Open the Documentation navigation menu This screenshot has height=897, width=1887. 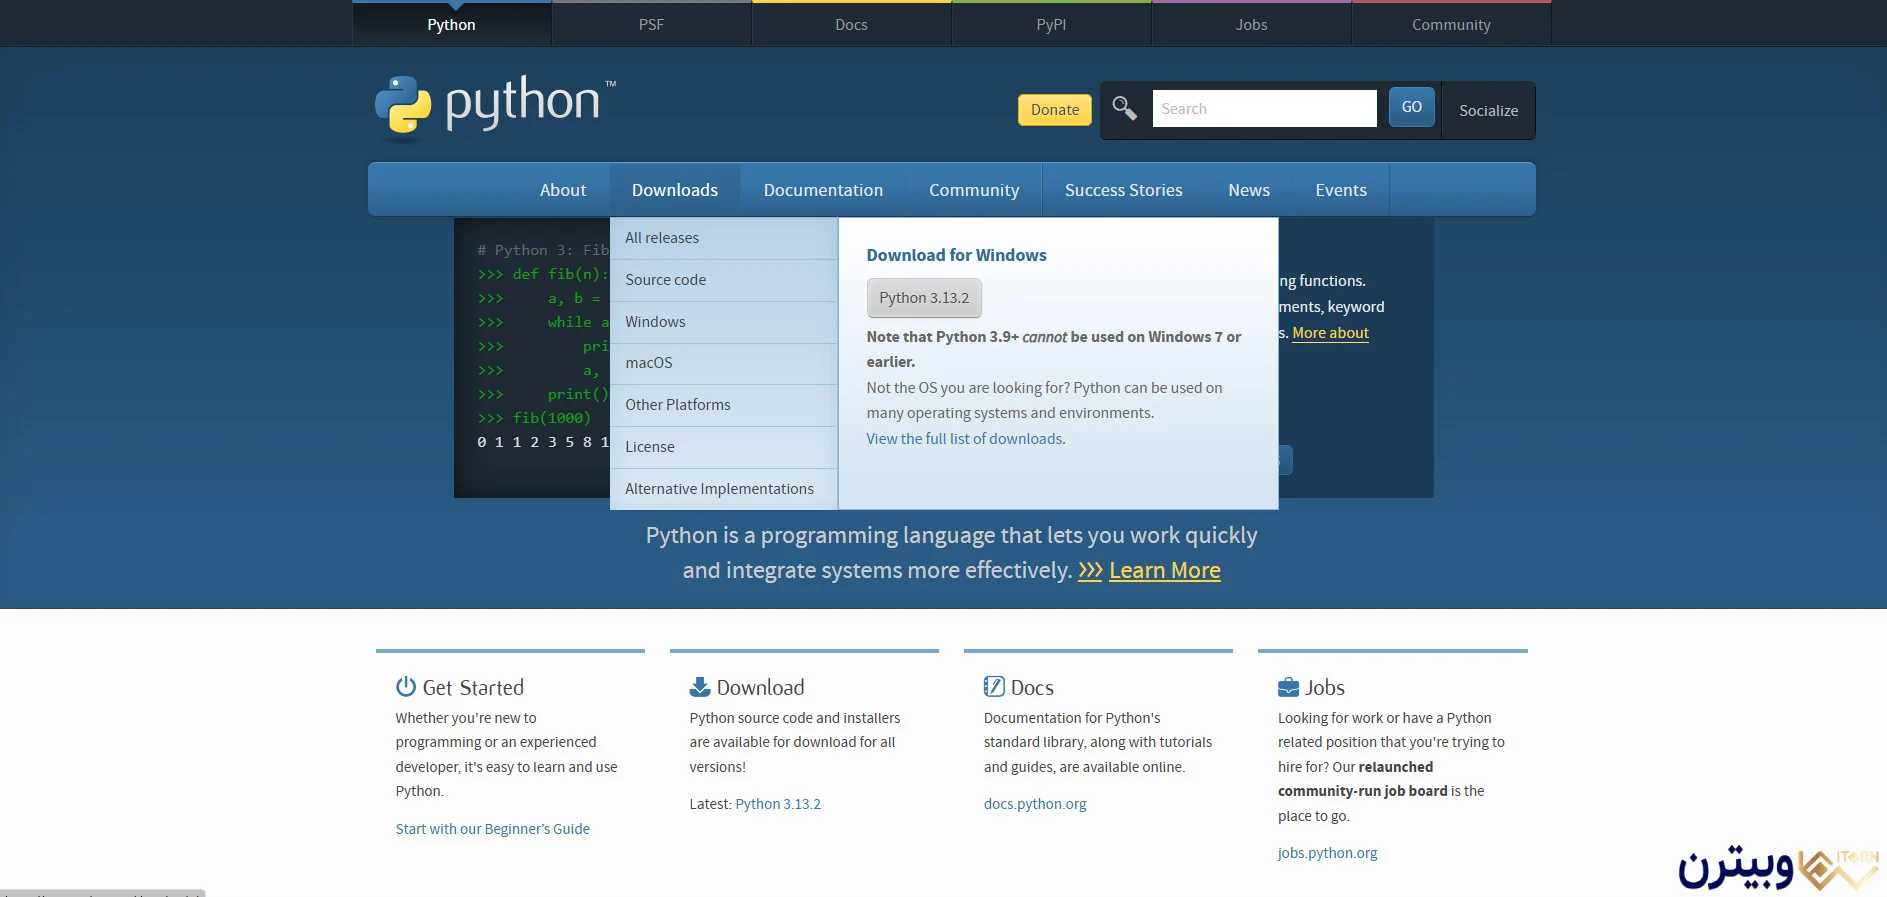[x=823, y=190]
